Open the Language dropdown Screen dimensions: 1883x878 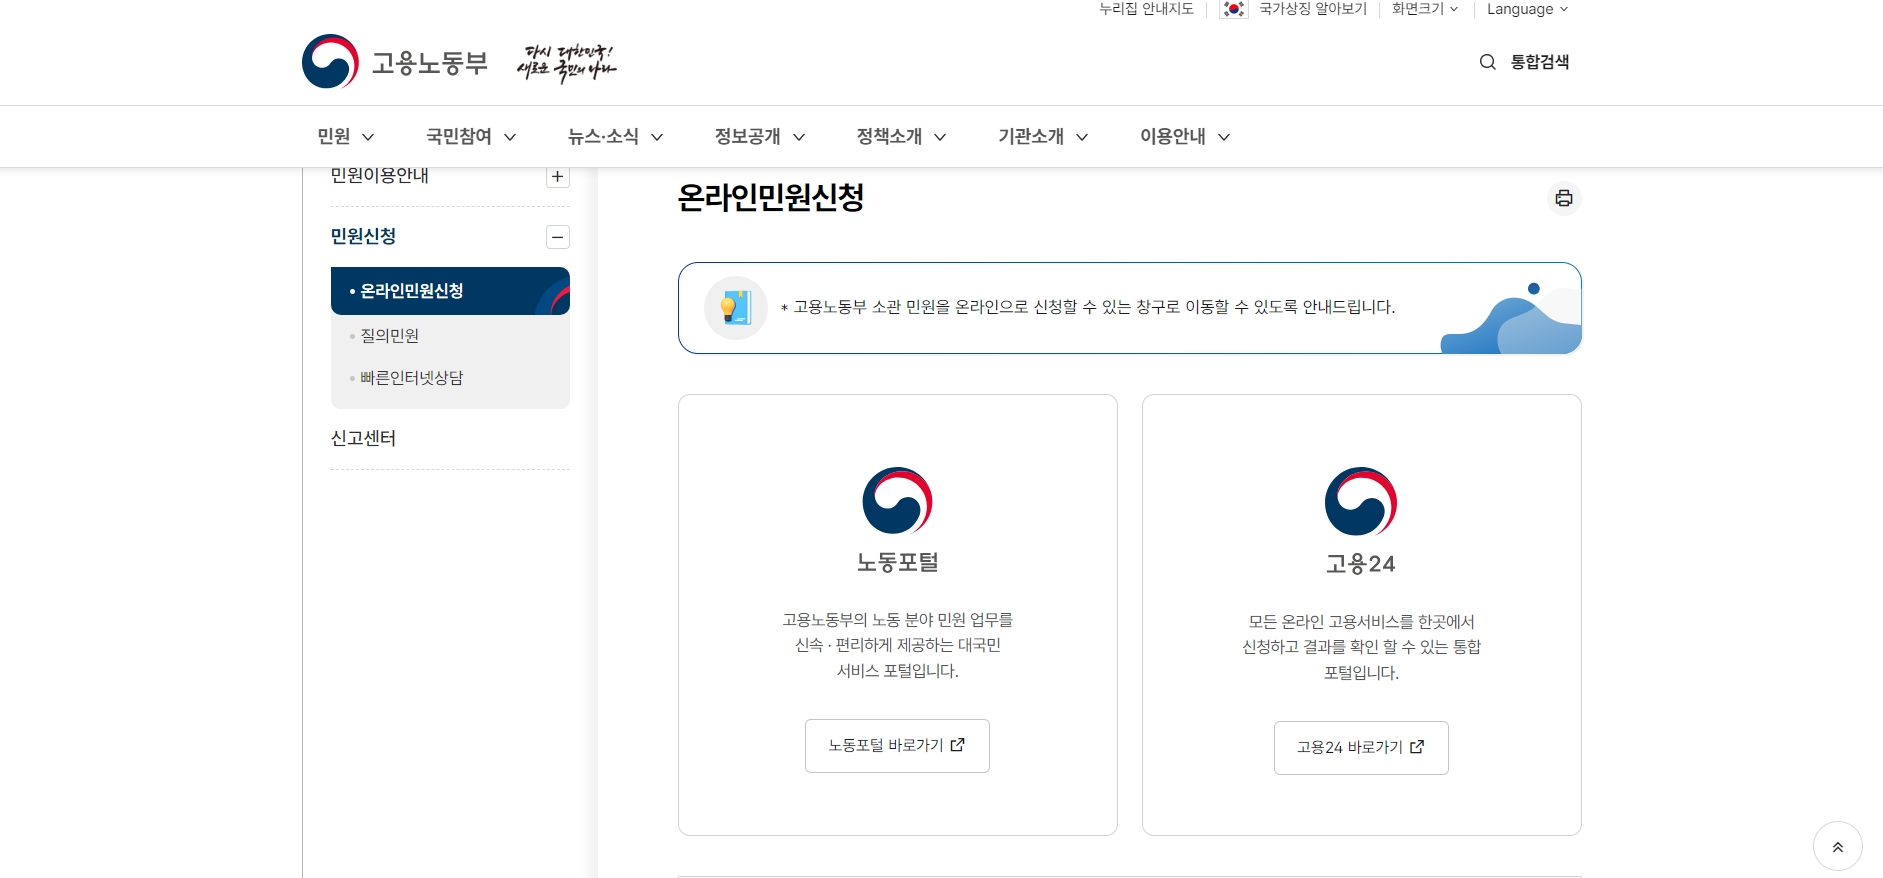pyautogui.click(x=1527, y=9)
